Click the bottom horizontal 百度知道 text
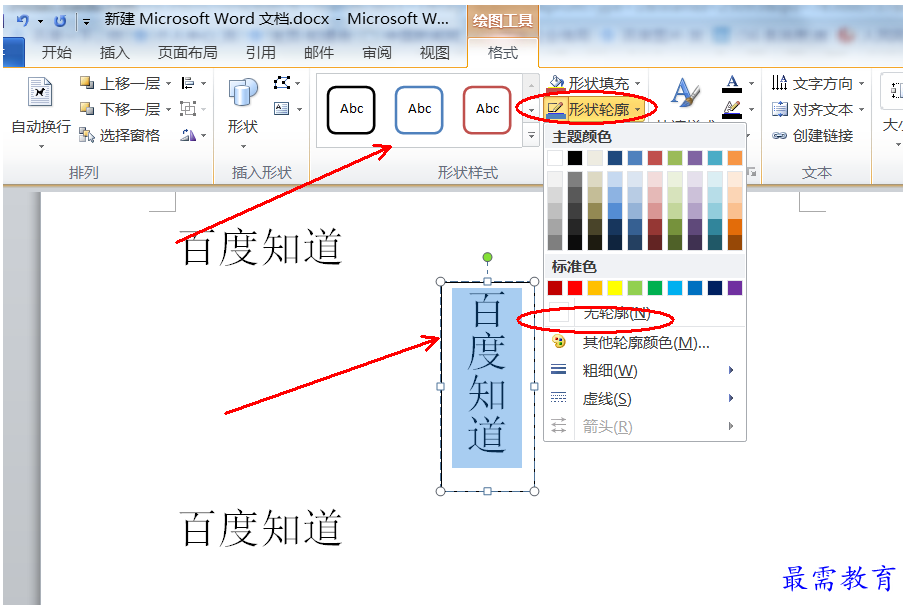The width and height of the screenshot is (904, 610). coord(262,528)
